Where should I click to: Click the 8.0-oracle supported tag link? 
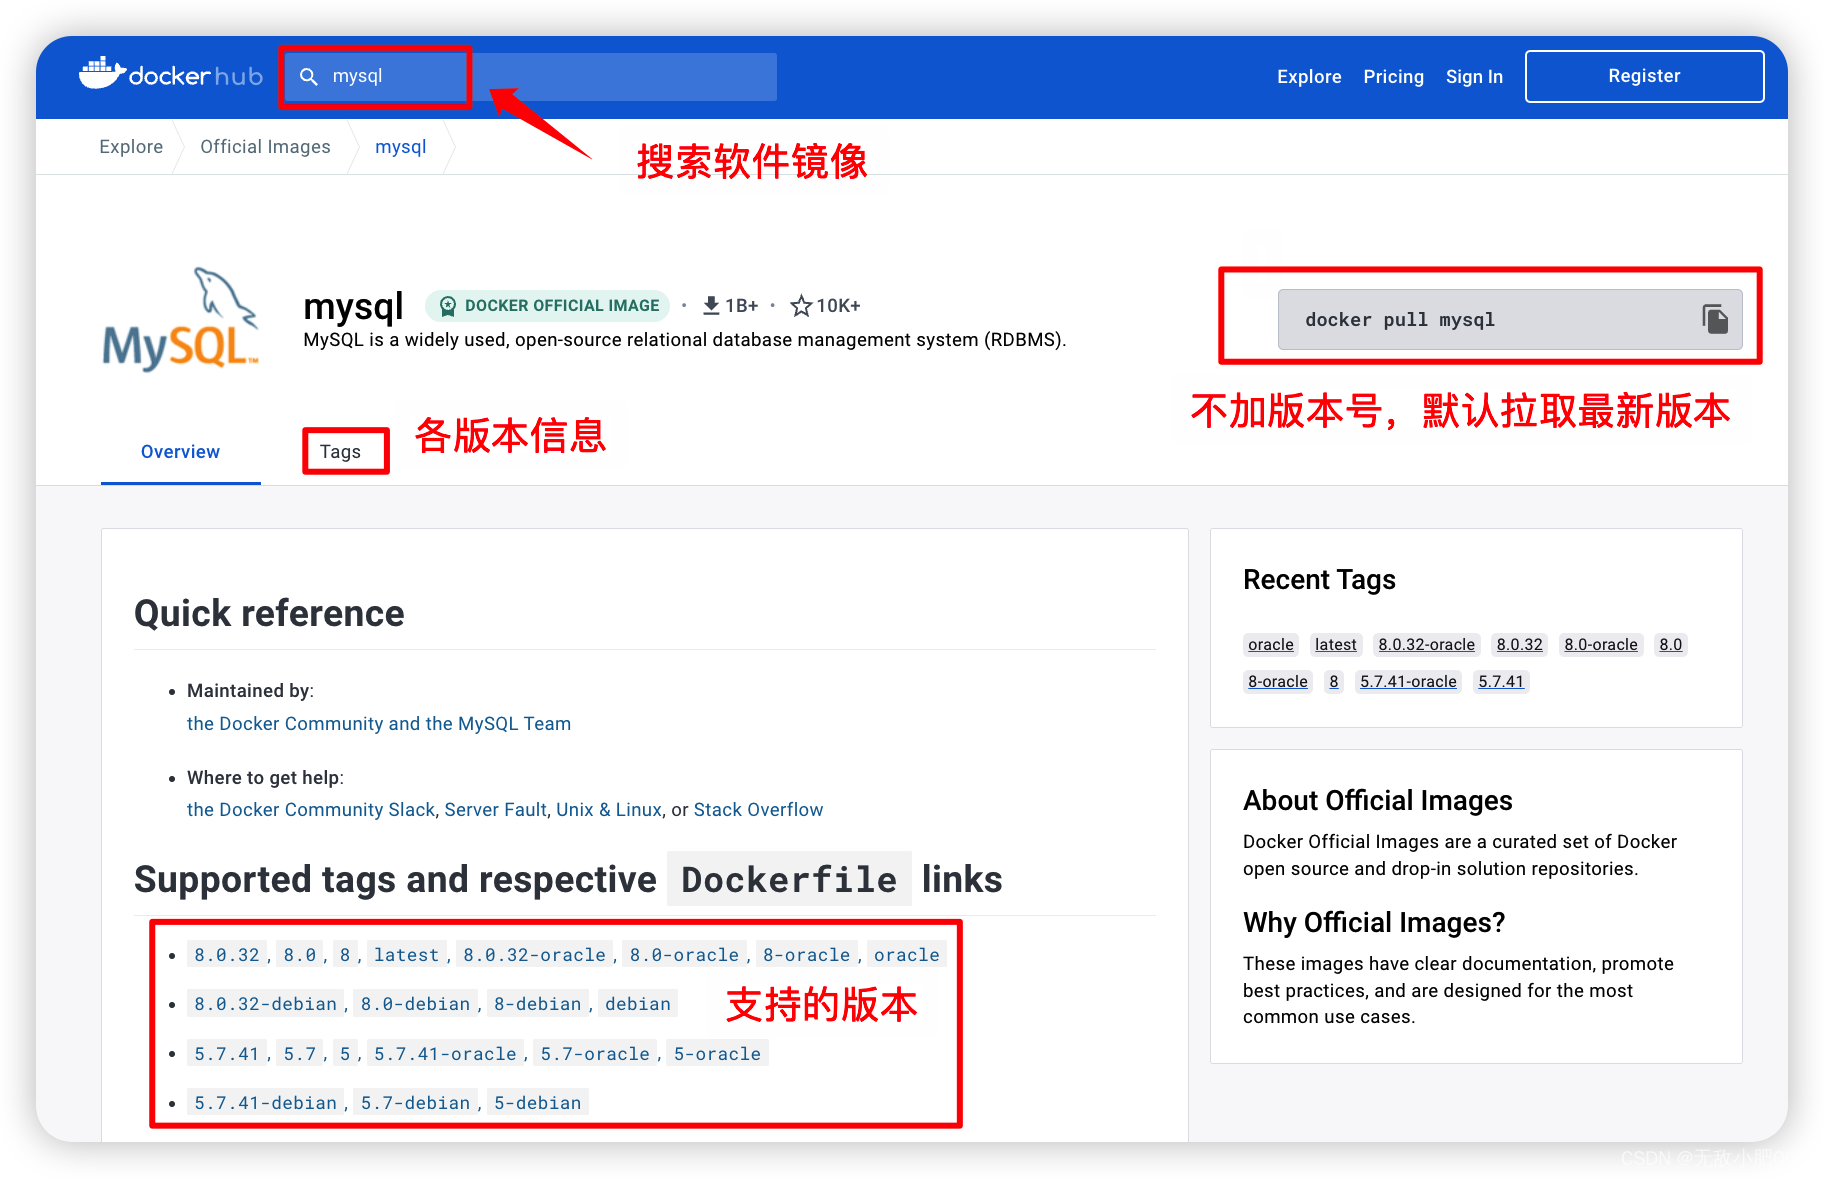click(x=684, y=955)
